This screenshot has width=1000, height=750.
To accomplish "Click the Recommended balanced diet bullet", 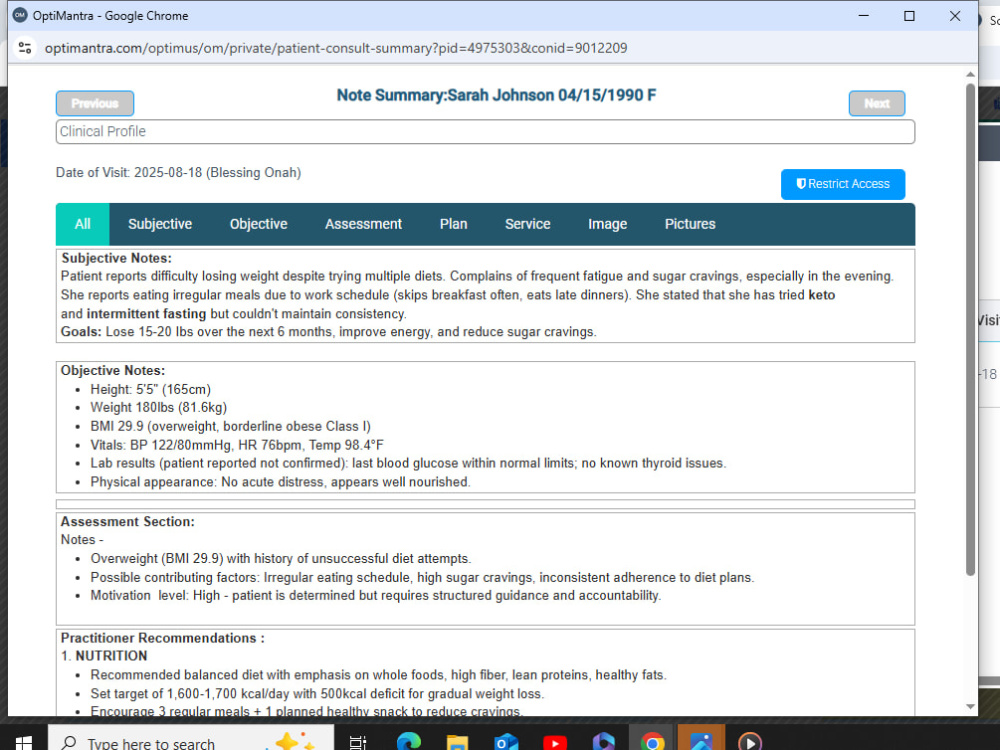I will (378, 675).
